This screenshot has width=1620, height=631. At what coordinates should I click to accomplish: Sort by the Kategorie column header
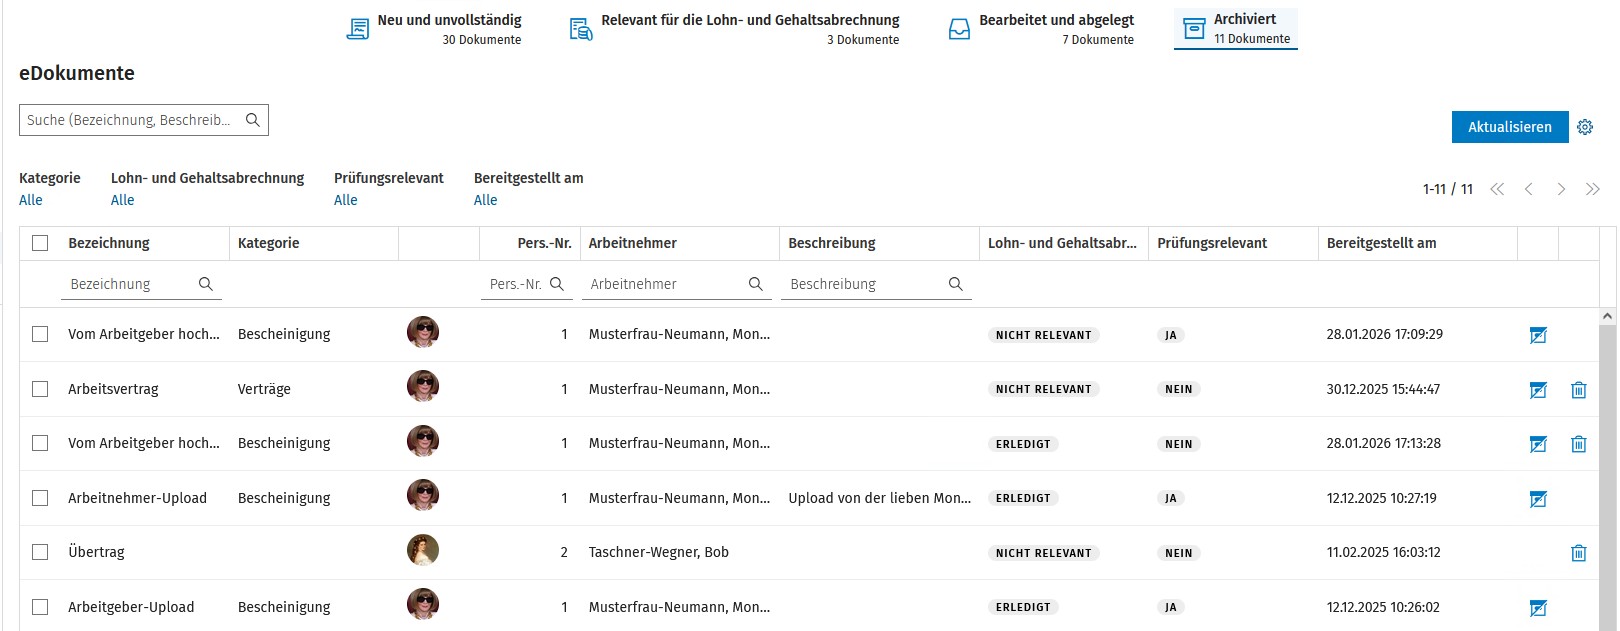(x=269, y=243)
